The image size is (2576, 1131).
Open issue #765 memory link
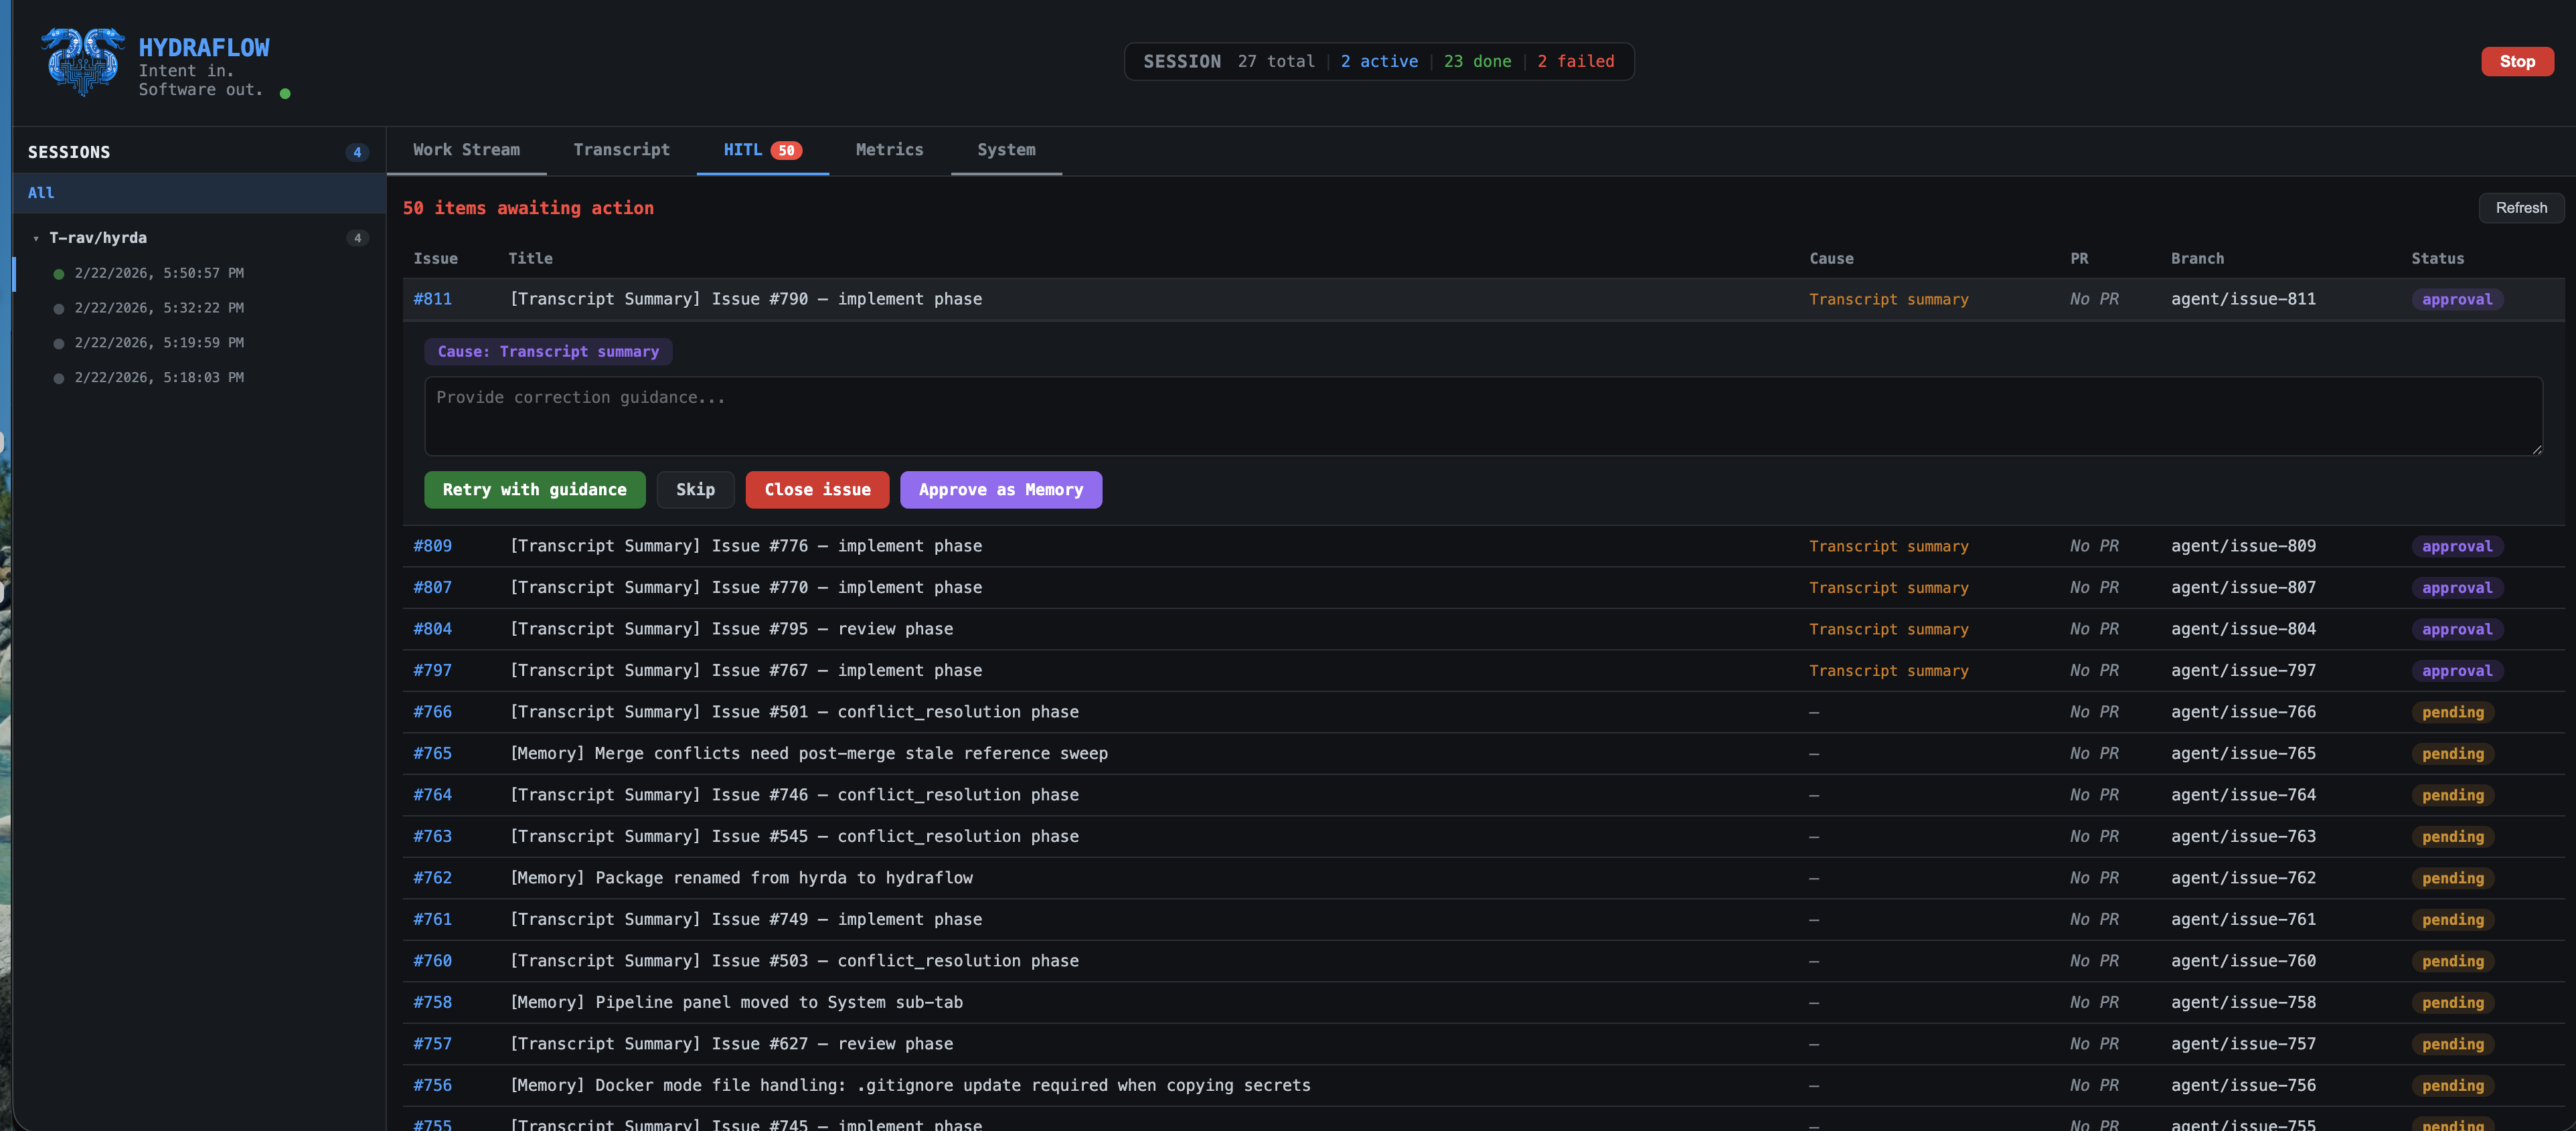coord(433,753)
